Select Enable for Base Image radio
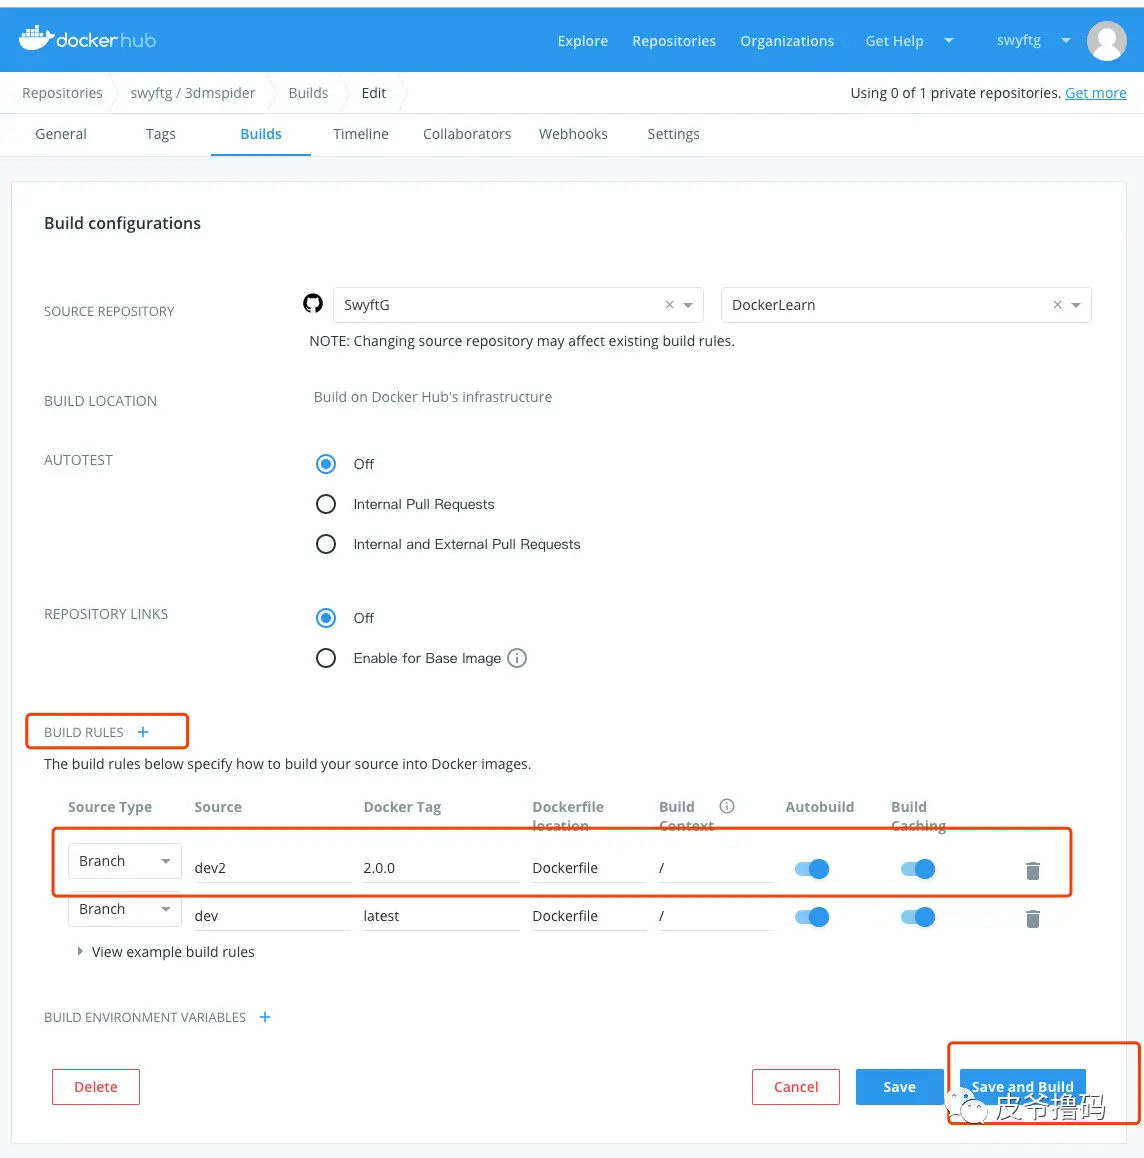 coord(326,658)
